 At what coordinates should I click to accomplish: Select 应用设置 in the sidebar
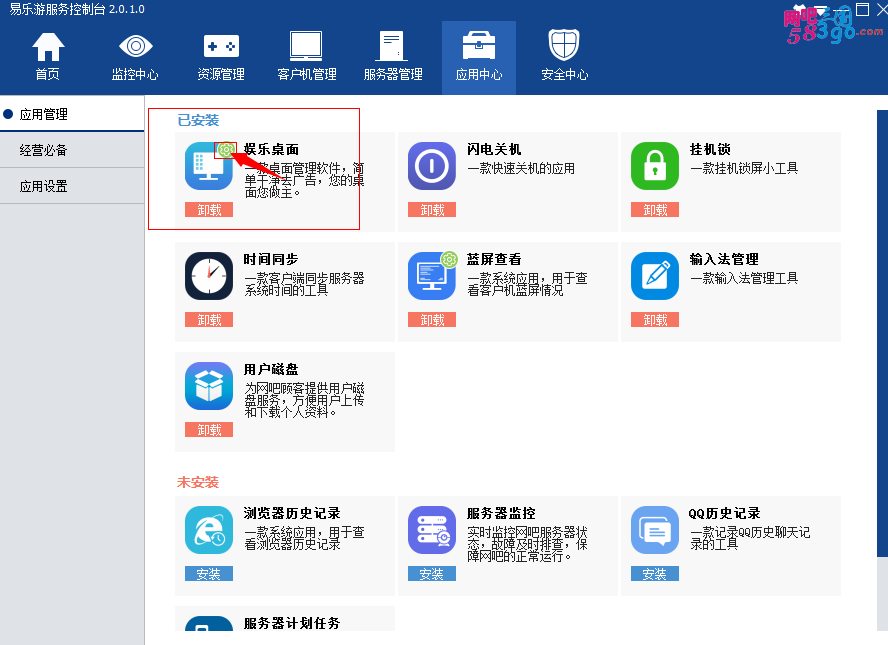72,186
